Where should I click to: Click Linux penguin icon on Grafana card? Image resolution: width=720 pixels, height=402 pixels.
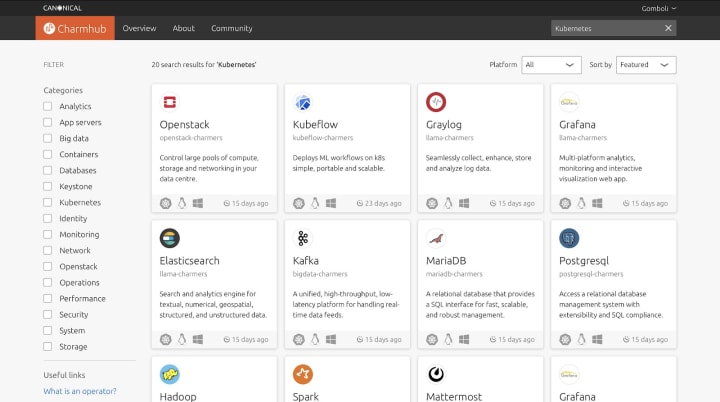click(x=581, y=203)
